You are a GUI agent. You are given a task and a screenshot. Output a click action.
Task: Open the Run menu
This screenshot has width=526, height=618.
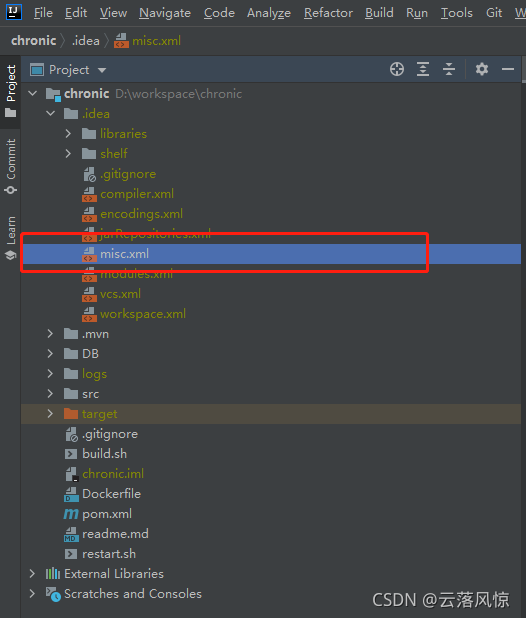417,13
